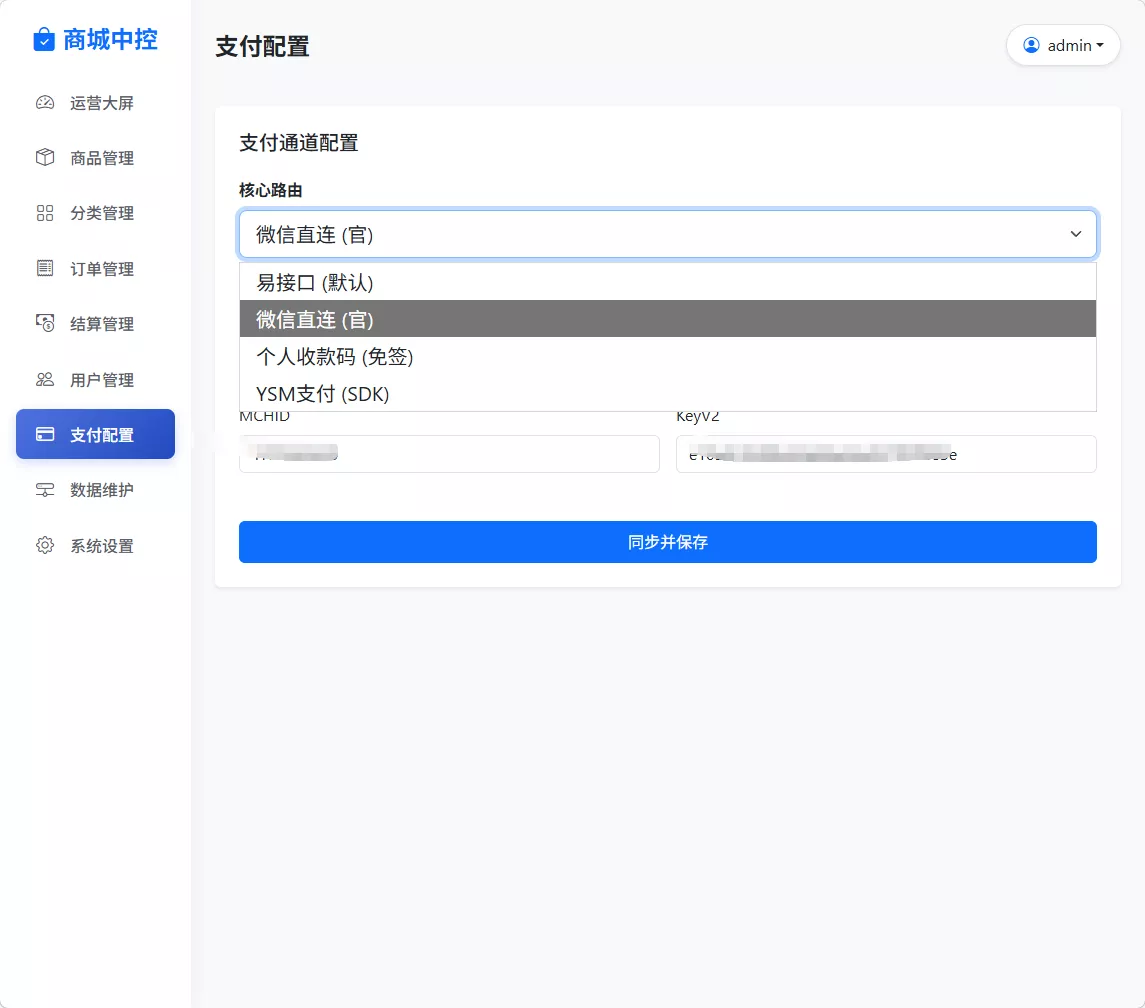This screenshot has height=1008, width=1145.
Task: Open the 系统设置 gear icon
Action: 45,545
